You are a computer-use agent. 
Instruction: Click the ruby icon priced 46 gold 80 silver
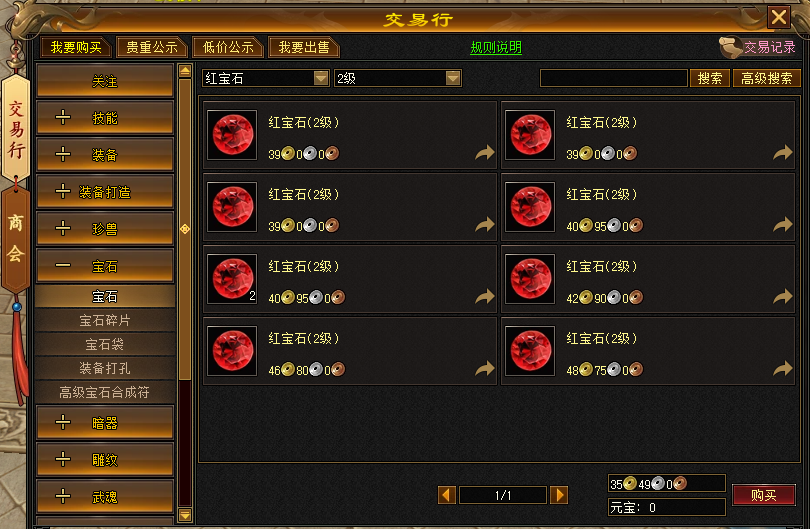232,351
